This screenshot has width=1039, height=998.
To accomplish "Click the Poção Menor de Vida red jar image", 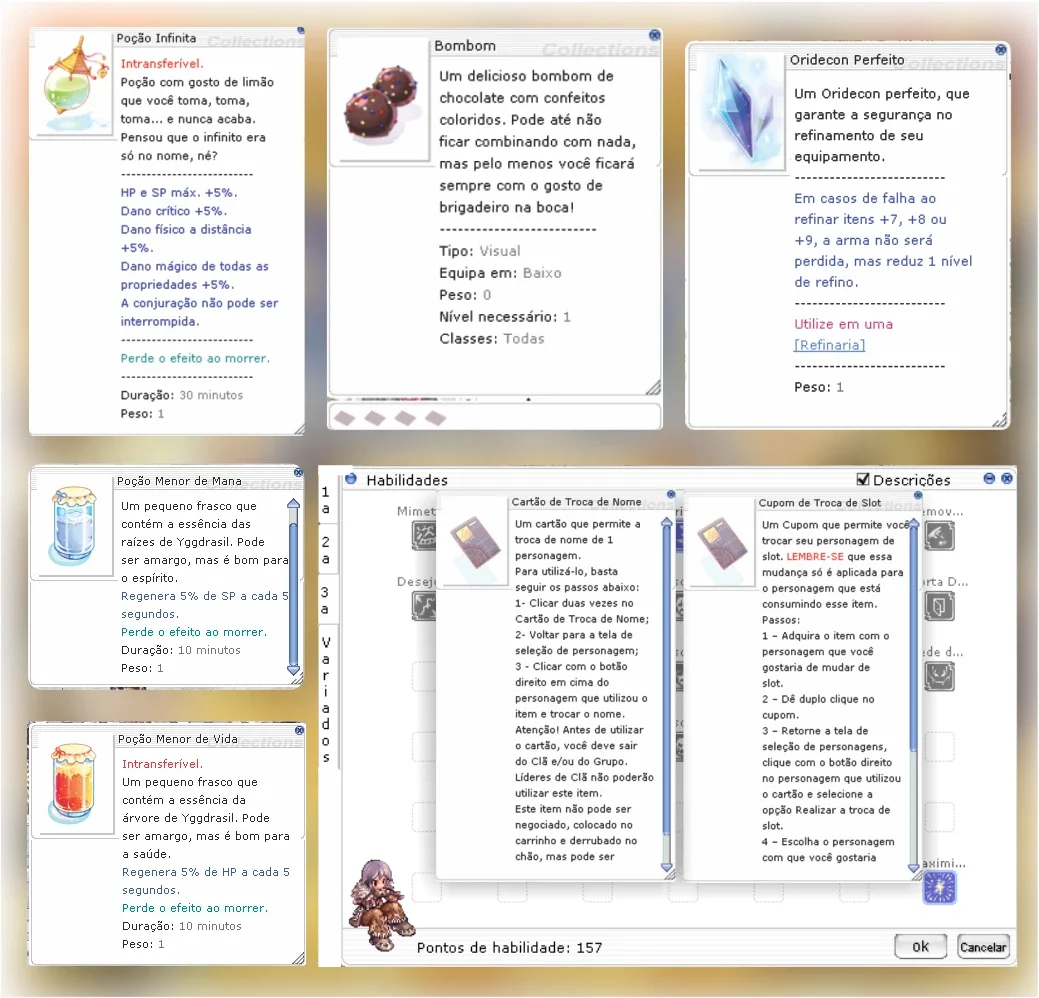I will coord(74,783).
